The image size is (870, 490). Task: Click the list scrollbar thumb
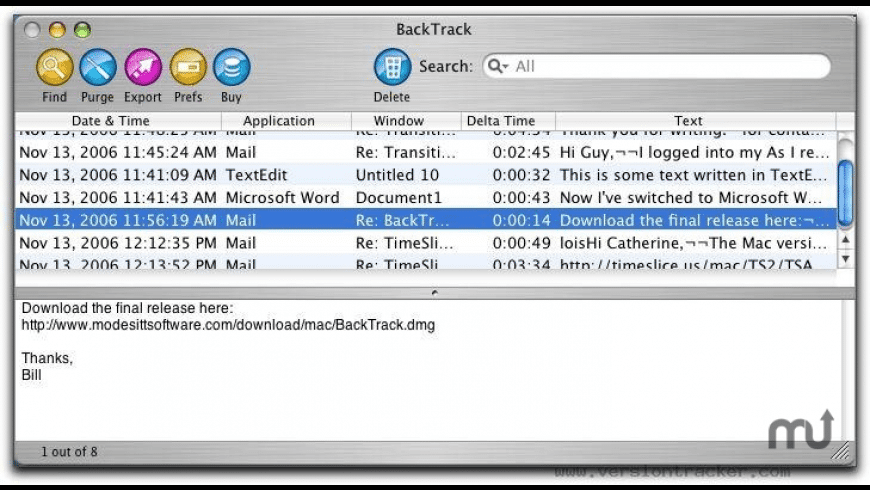[846, 193]
